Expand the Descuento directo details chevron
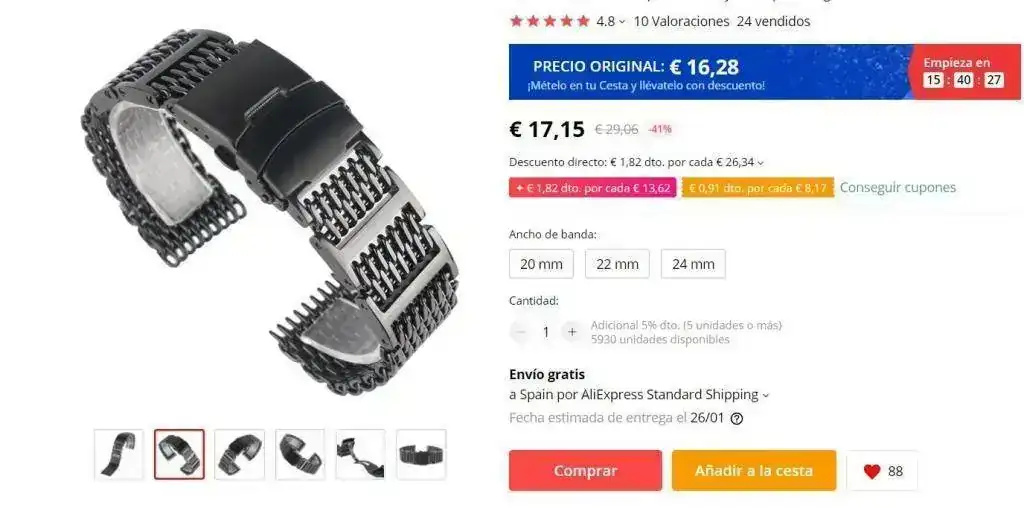Viewport: 1024px width, 508px height. [x=760, y=163]
